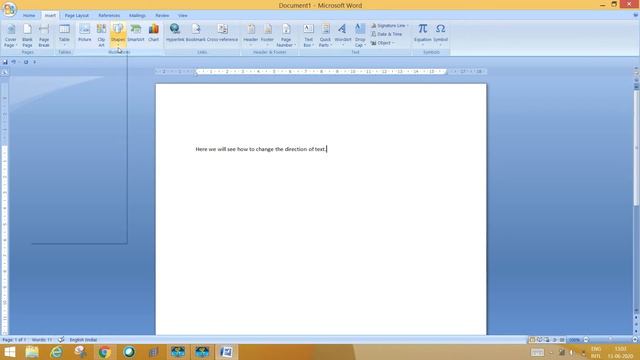Image resolution: width=640 pixels, height=360 pixels.
Task: Click Redo in Quick Access Toolbar
Action: point(26,62)
